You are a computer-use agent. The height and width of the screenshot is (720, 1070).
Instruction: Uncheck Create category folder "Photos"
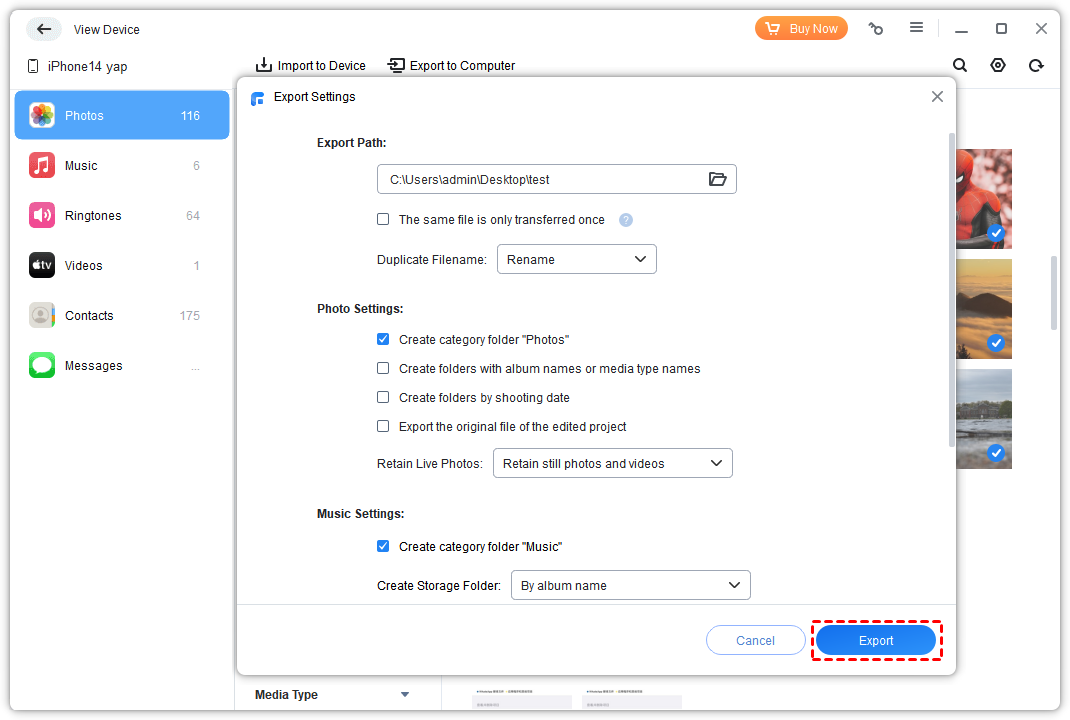pos(383,340)
